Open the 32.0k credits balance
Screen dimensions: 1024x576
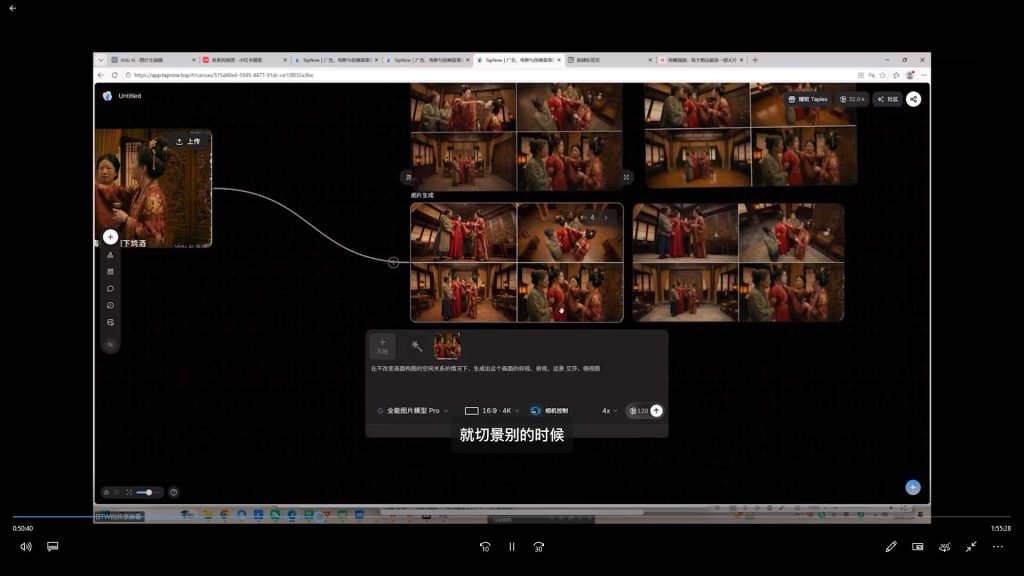tap(852, 99)
